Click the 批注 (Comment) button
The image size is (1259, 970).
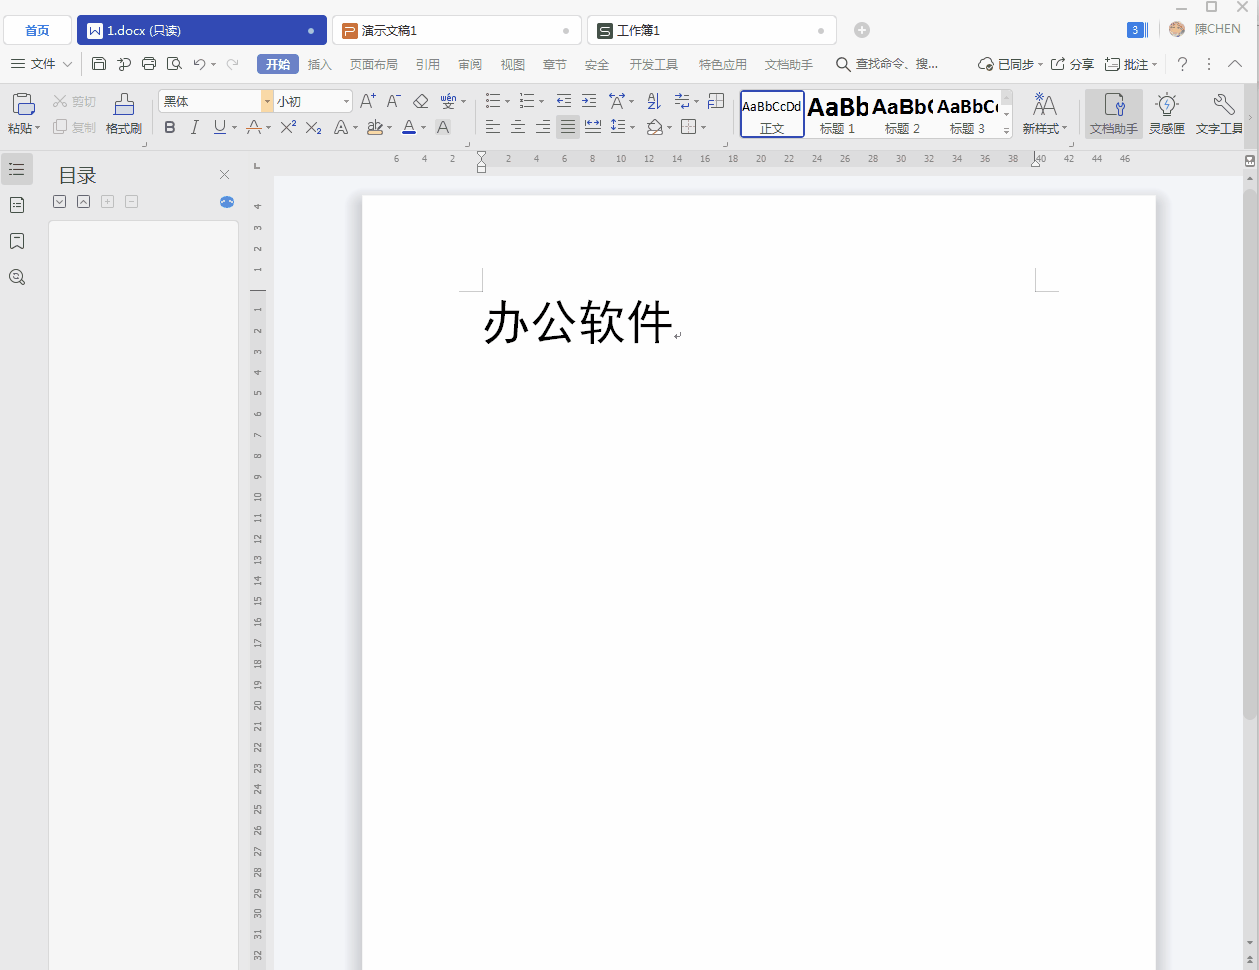[x=1131, y=64]
